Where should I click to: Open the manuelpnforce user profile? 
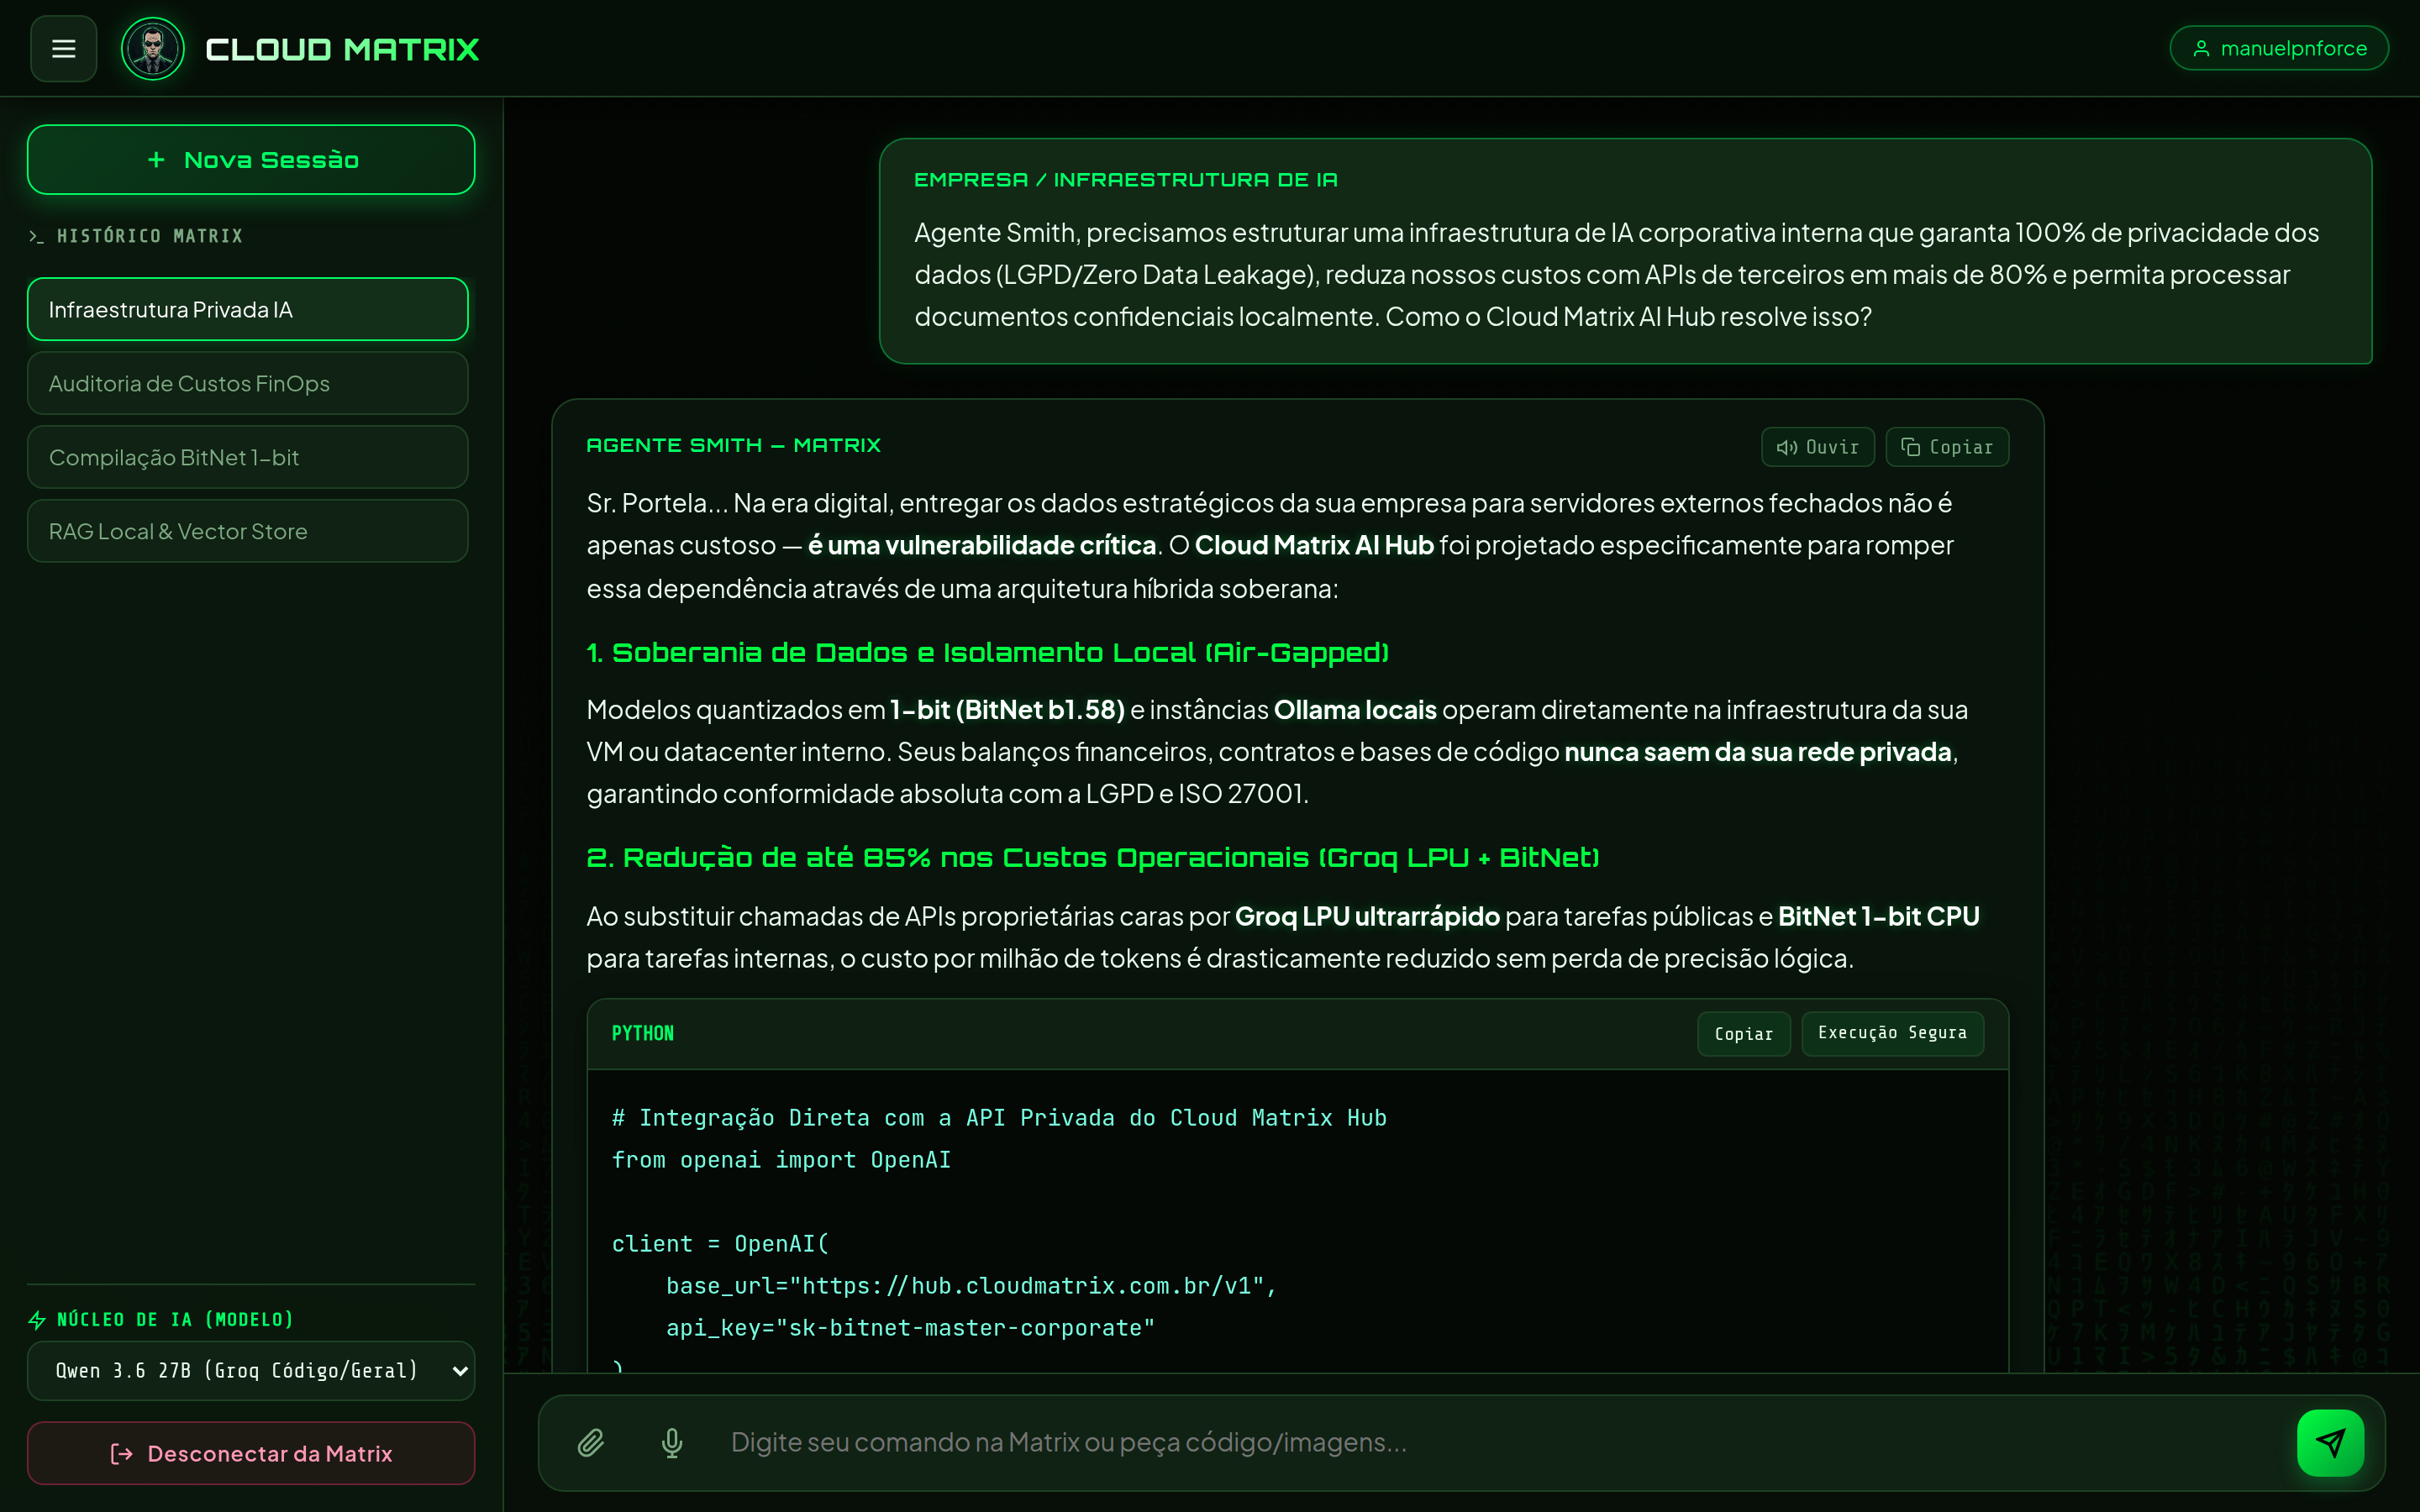[x=2279, y=48]
